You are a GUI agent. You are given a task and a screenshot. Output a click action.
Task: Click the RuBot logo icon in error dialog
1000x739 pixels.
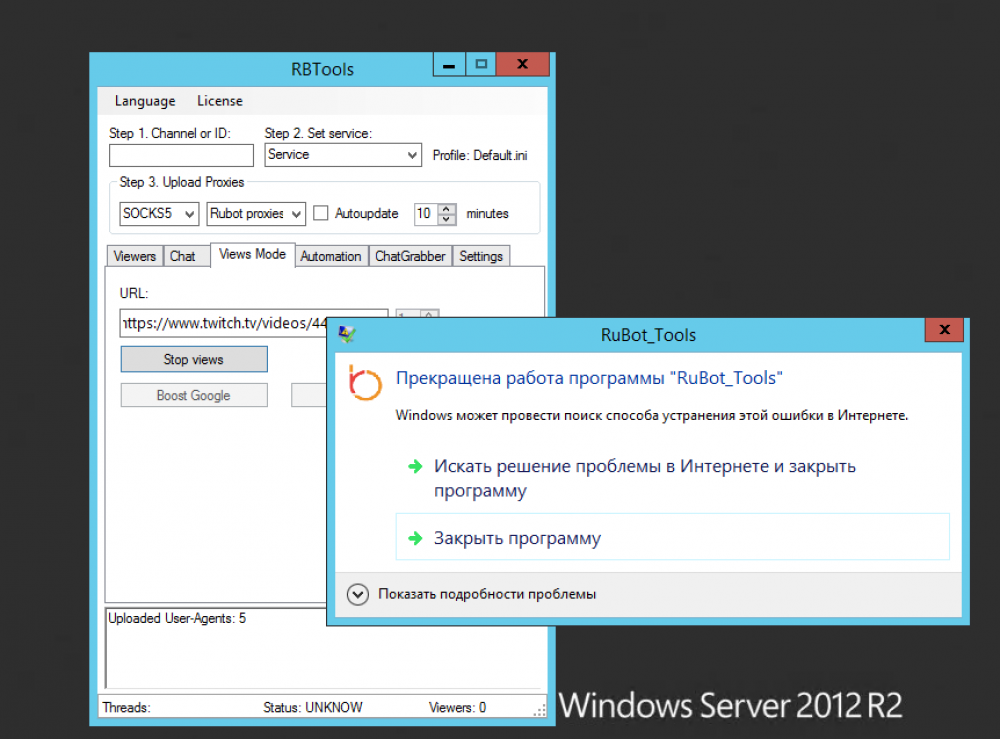pyautogui.click(x=365, y=383)
